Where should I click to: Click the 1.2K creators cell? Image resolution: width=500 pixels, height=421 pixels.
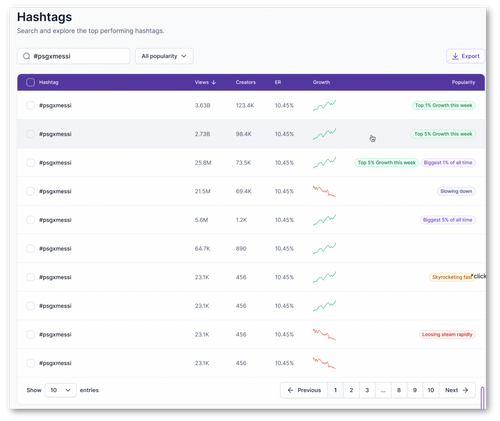coord(241,220)
